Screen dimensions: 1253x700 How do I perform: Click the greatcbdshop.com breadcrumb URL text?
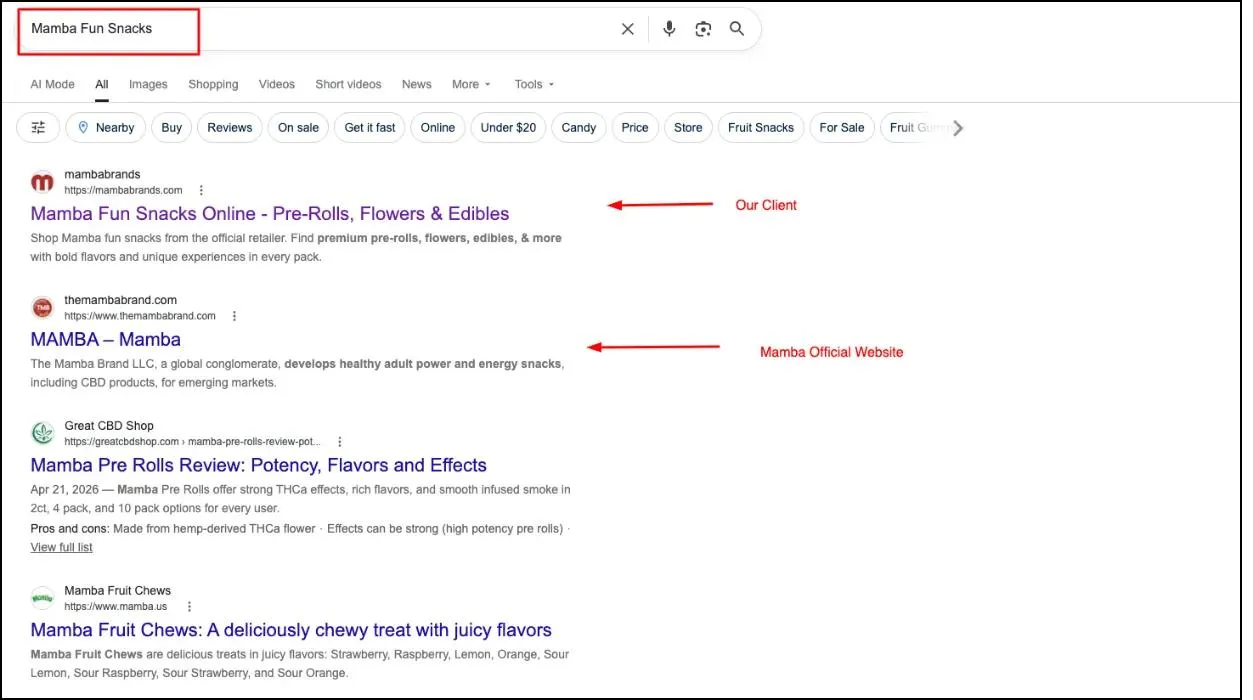coord(193,441)
